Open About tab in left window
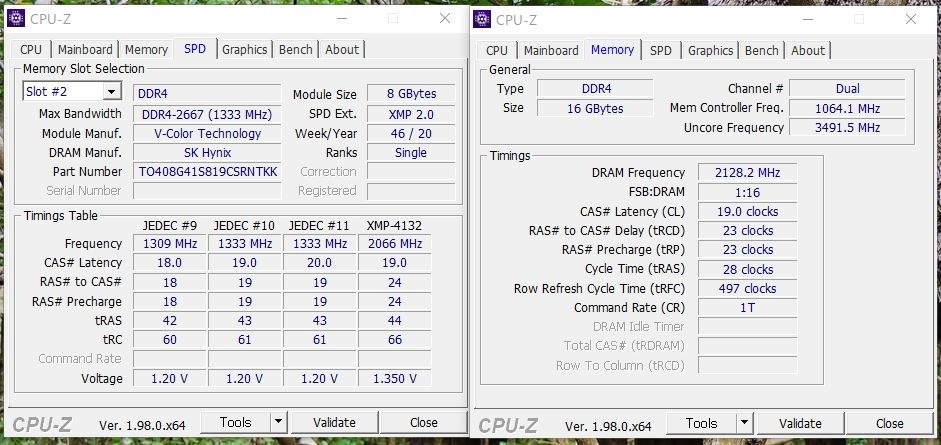The image size is (941, 445). [x=342, y=50]
